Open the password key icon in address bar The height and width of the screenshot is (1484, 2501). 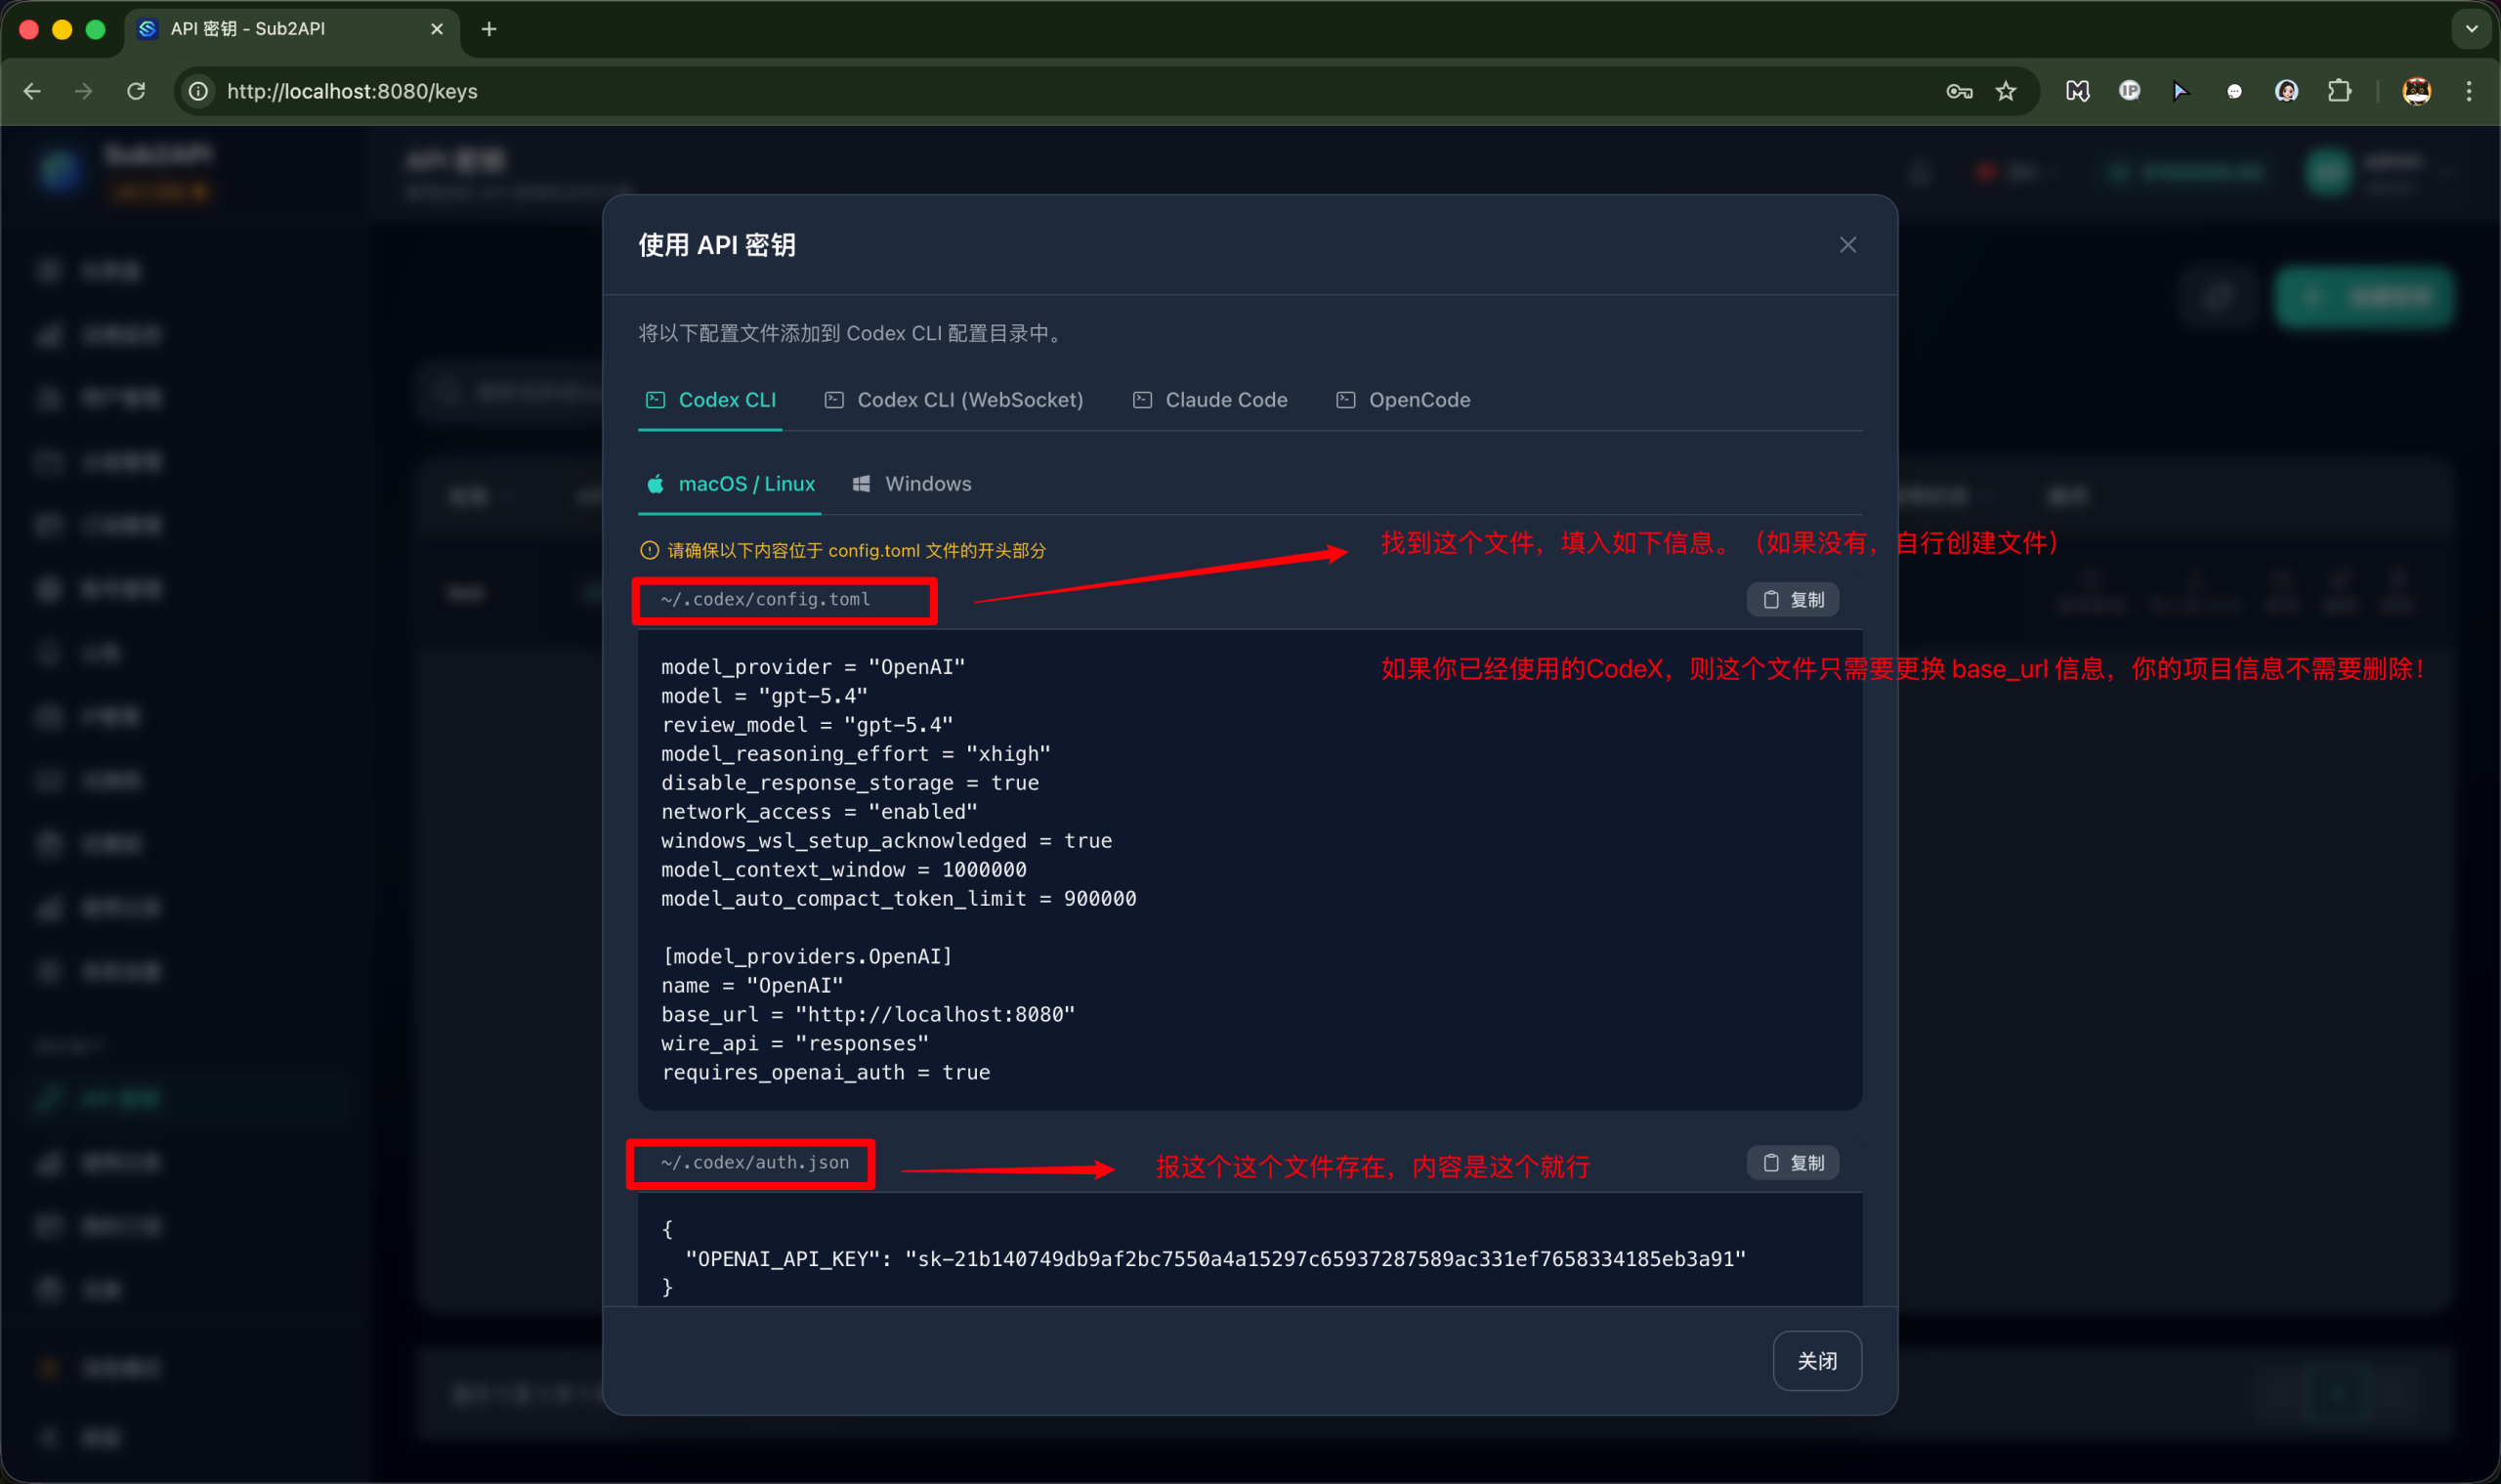tap(1958, 91)
